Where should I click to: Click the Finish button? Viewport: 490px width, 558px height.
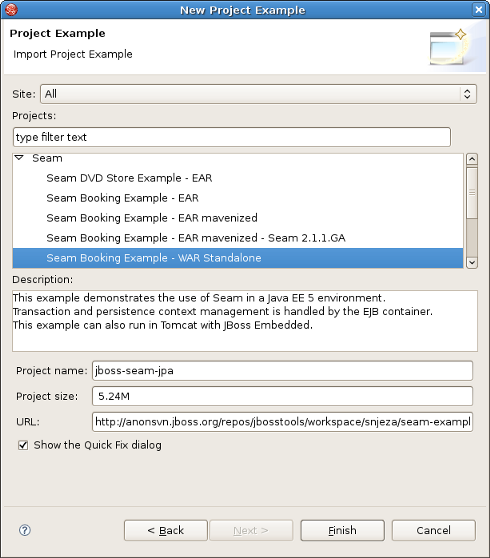pyautogui.click(x=342, y=530)
